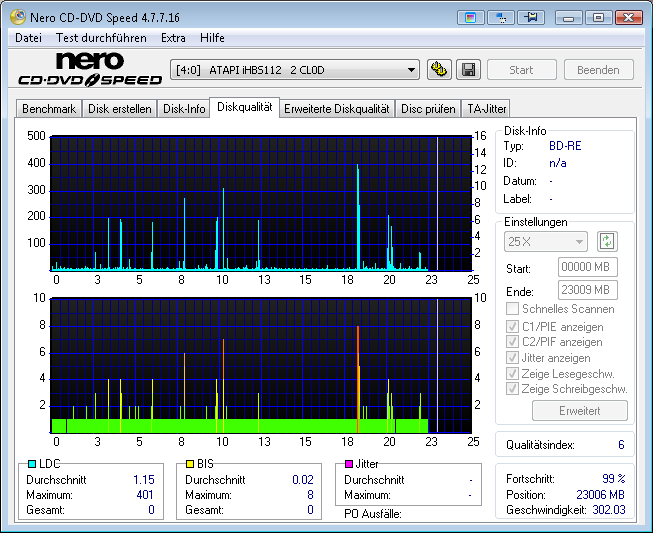Click the Qualitätsindex value 6

(x=621, y=445)
